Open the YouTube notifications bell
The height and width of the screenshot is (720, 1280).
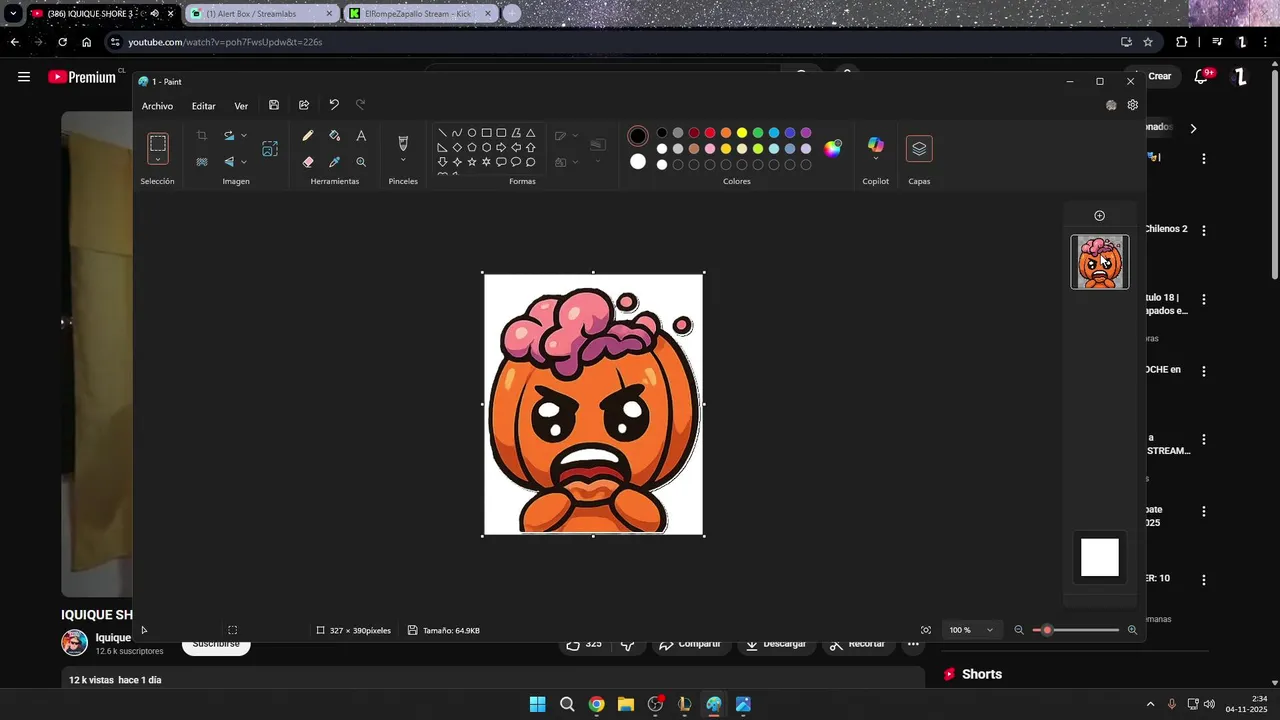pyautogui.click(x=1203, y=76)
